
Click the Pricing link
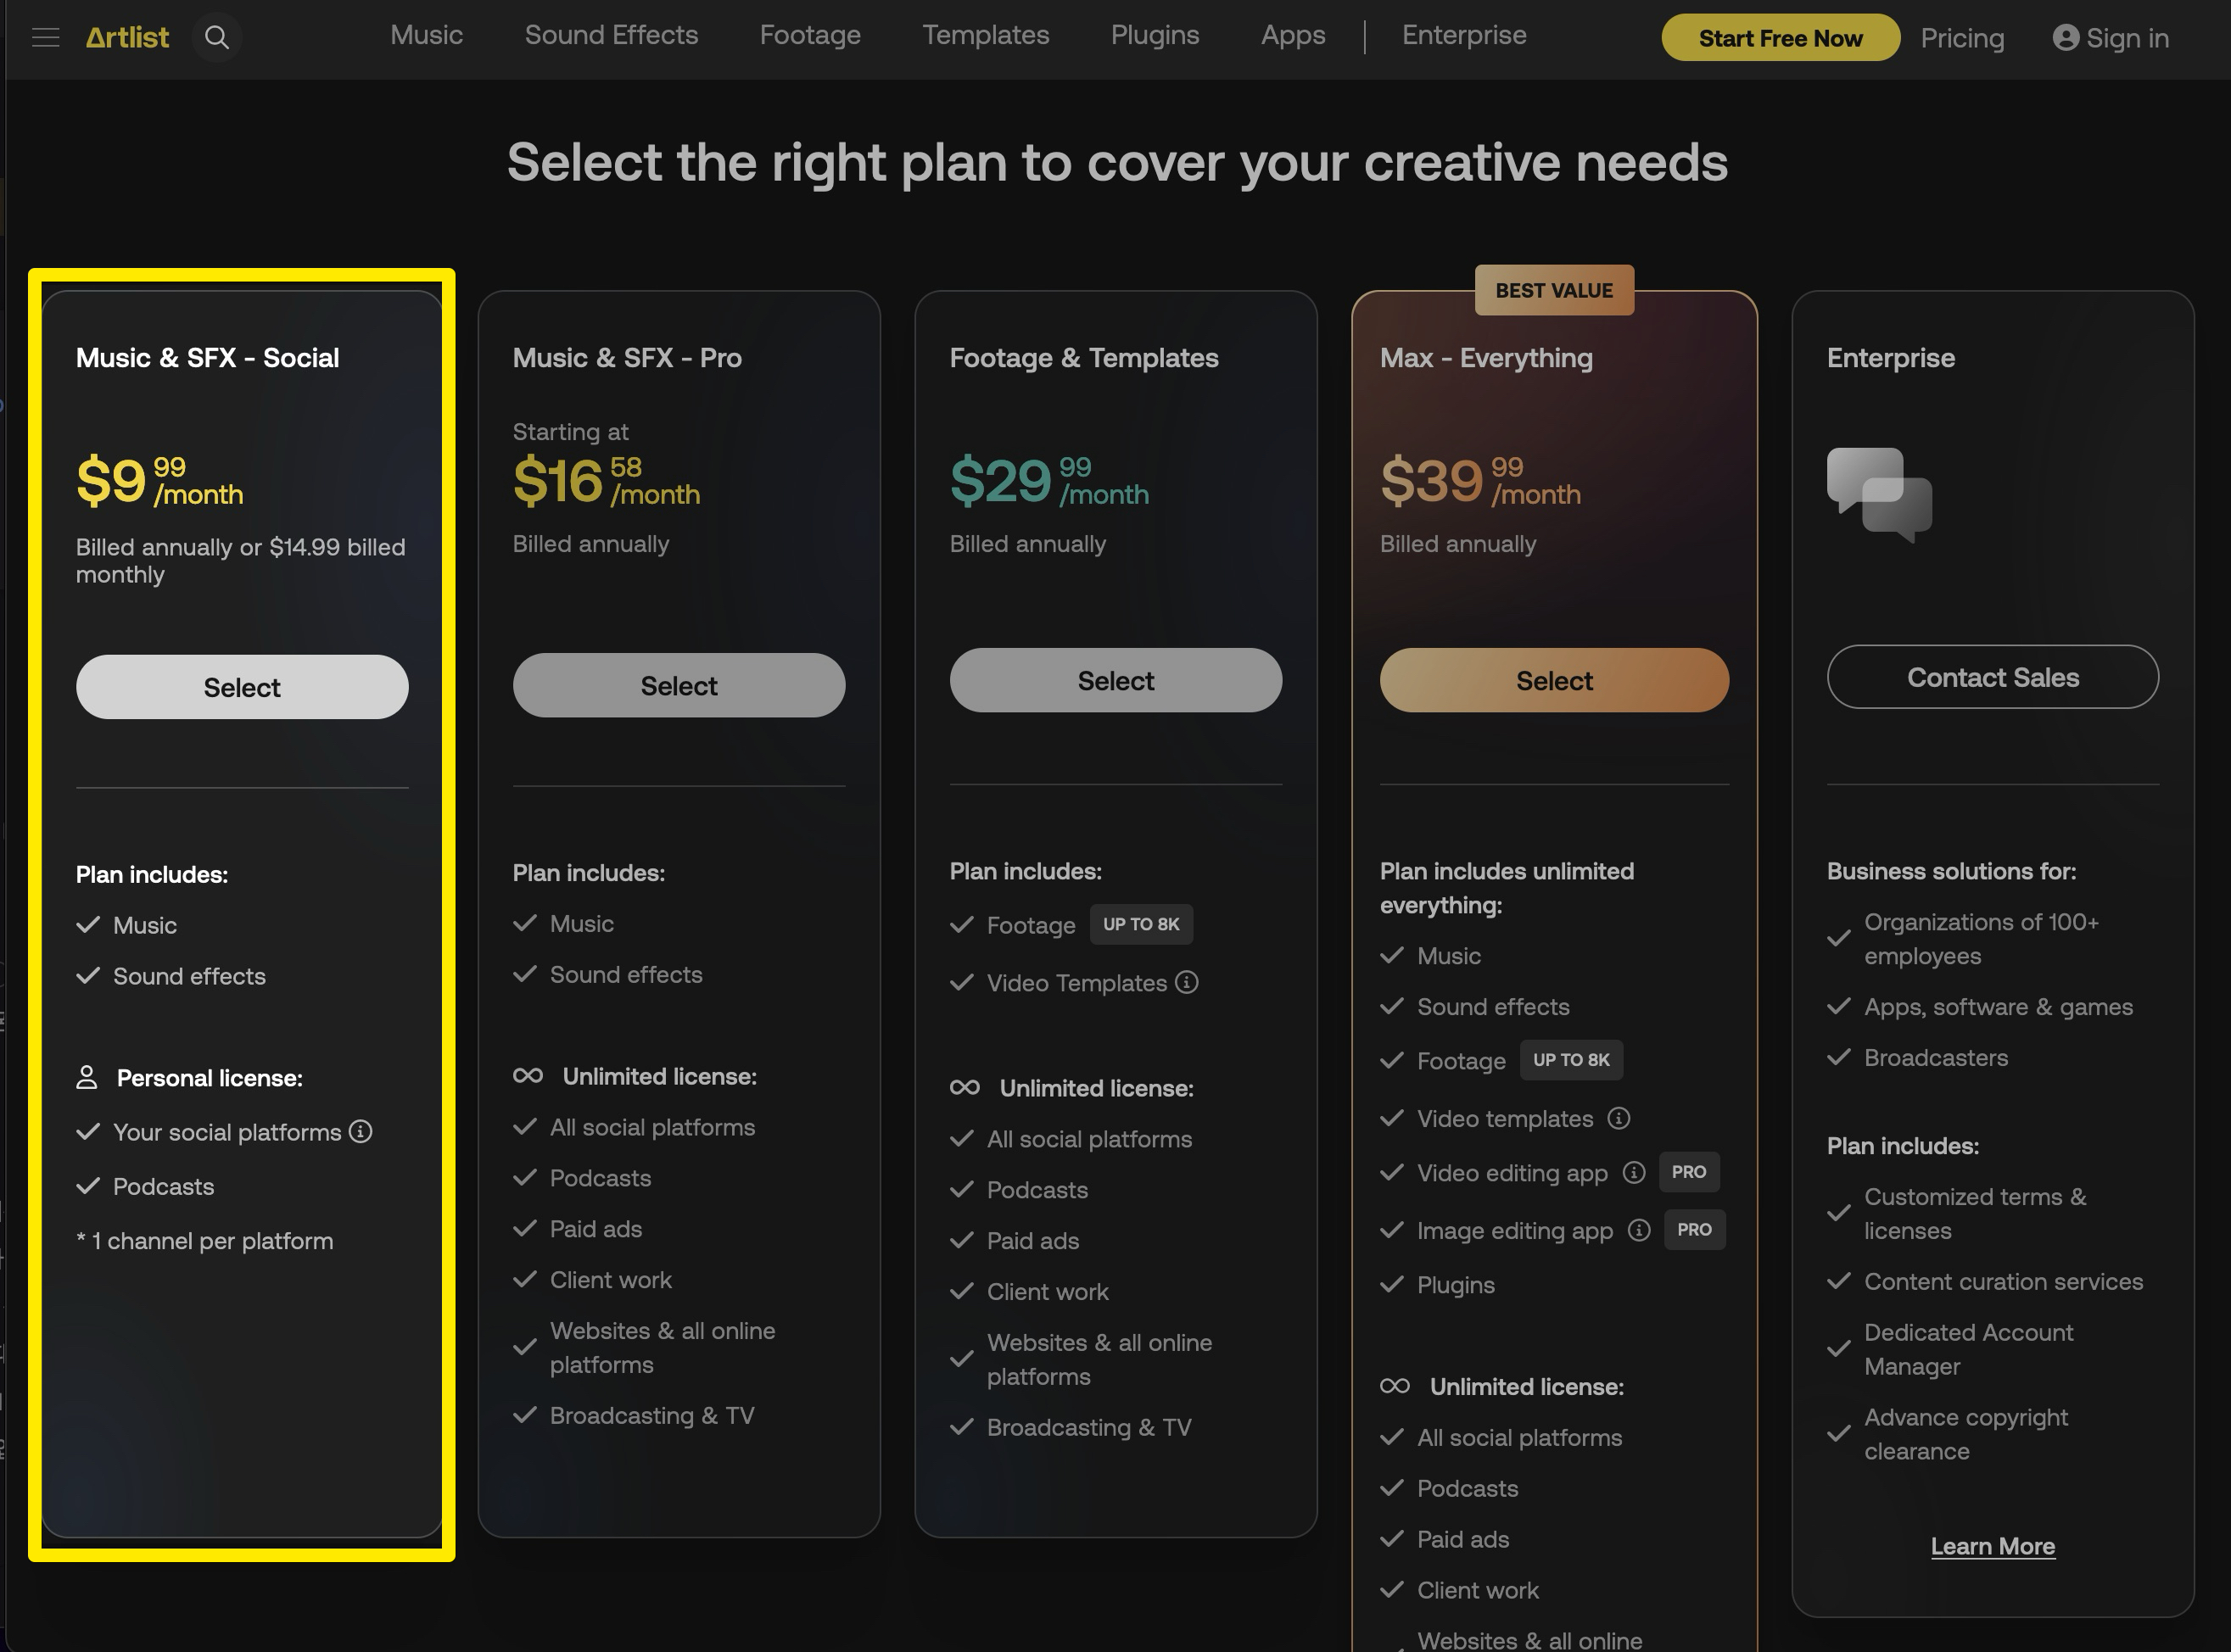coord(1961,38)
